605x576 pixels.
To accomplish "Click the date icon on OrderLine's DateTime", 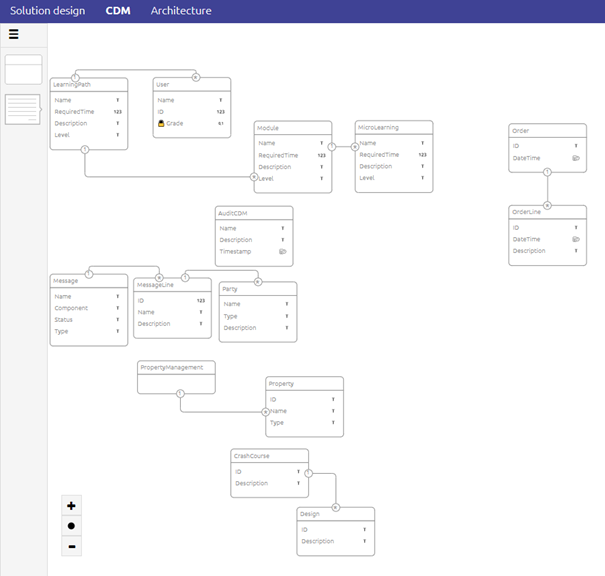I will click(576, 239).
